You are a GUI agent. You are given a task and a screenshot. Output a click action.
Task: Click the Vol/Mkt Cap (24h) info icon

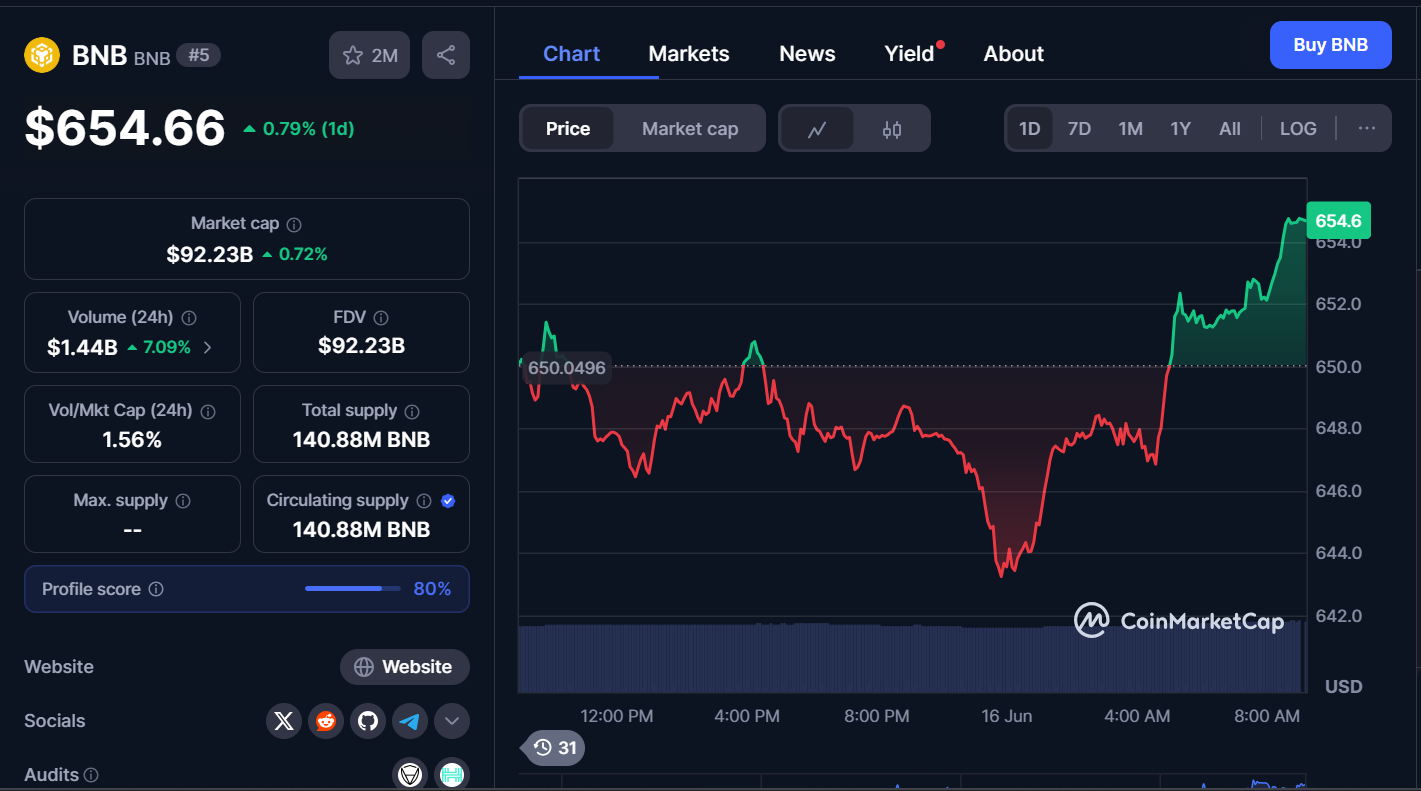click(x=209, y=411)
